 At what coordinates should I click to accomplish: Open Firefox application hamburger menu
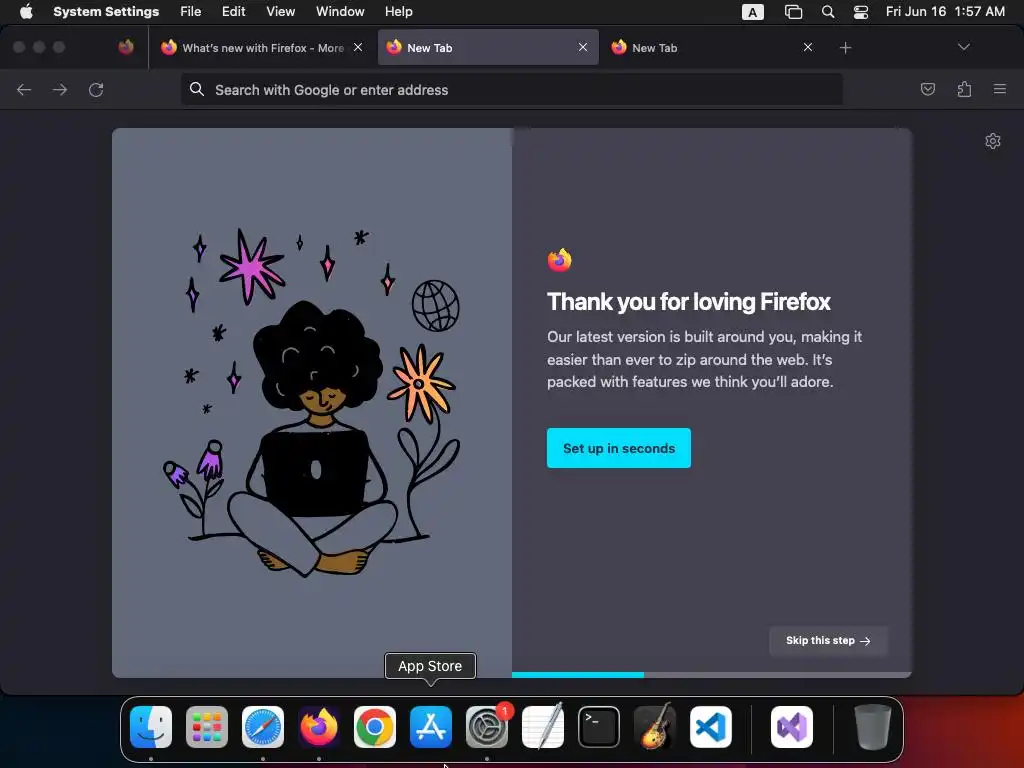pyautogui.click(x=1000, y=89)
